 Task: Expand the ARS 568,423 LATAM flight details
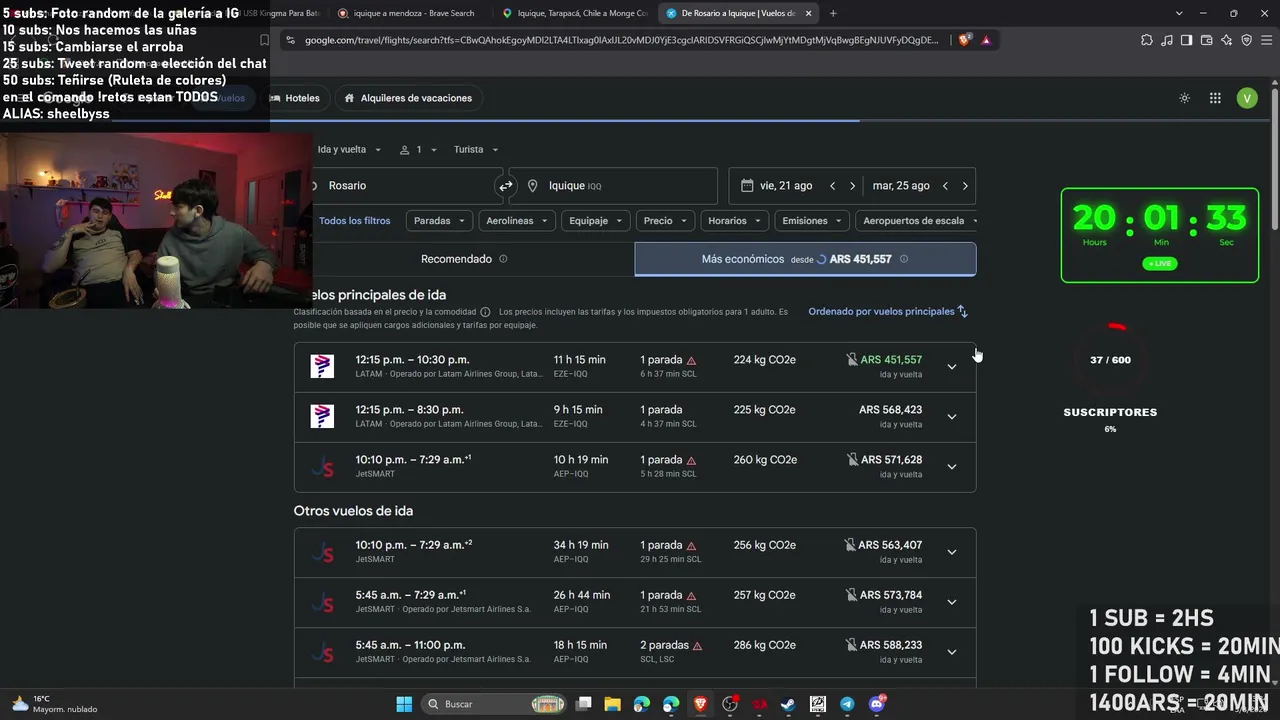point(952,417)
